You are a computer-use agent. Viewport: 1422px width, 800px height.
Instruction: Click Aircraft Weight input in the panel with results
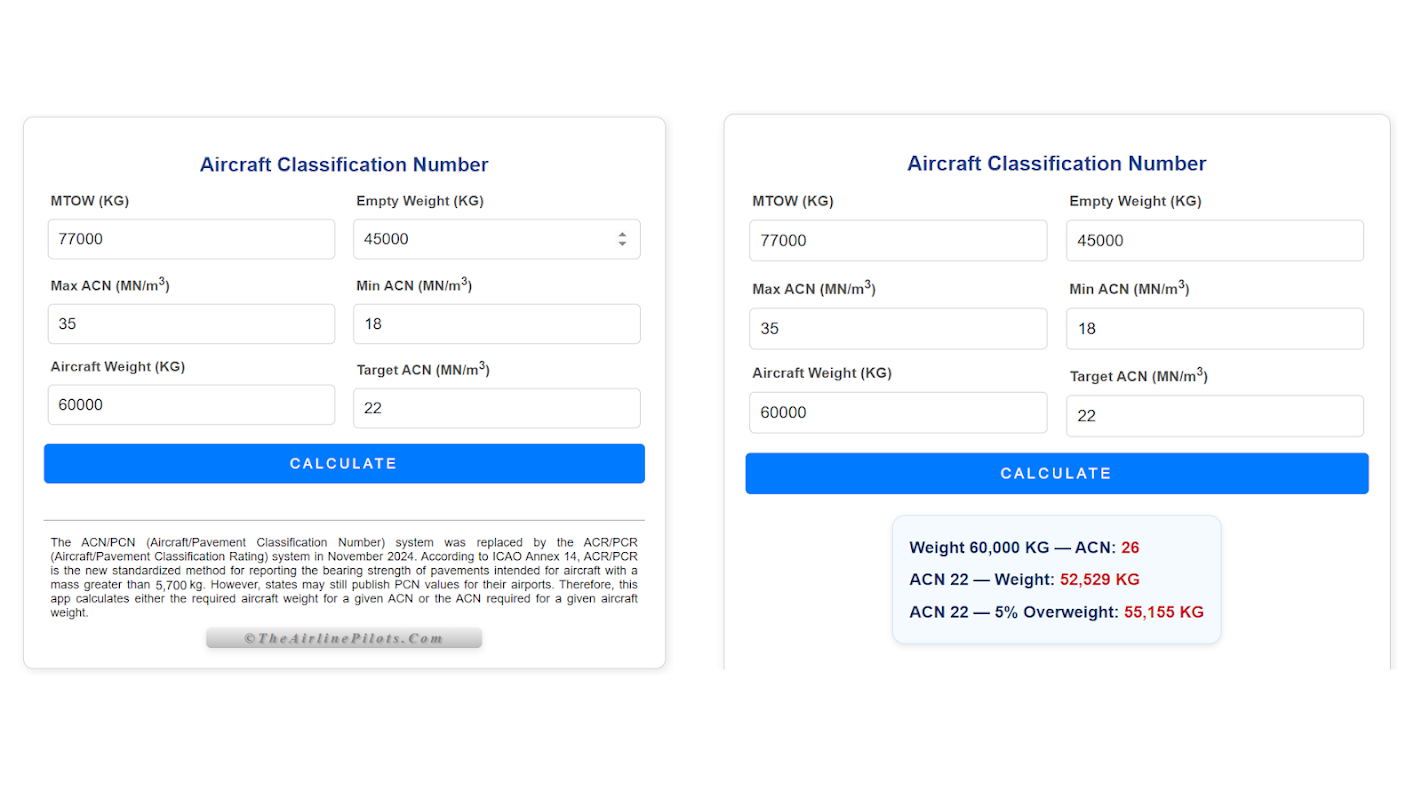[x=897, y=412]
